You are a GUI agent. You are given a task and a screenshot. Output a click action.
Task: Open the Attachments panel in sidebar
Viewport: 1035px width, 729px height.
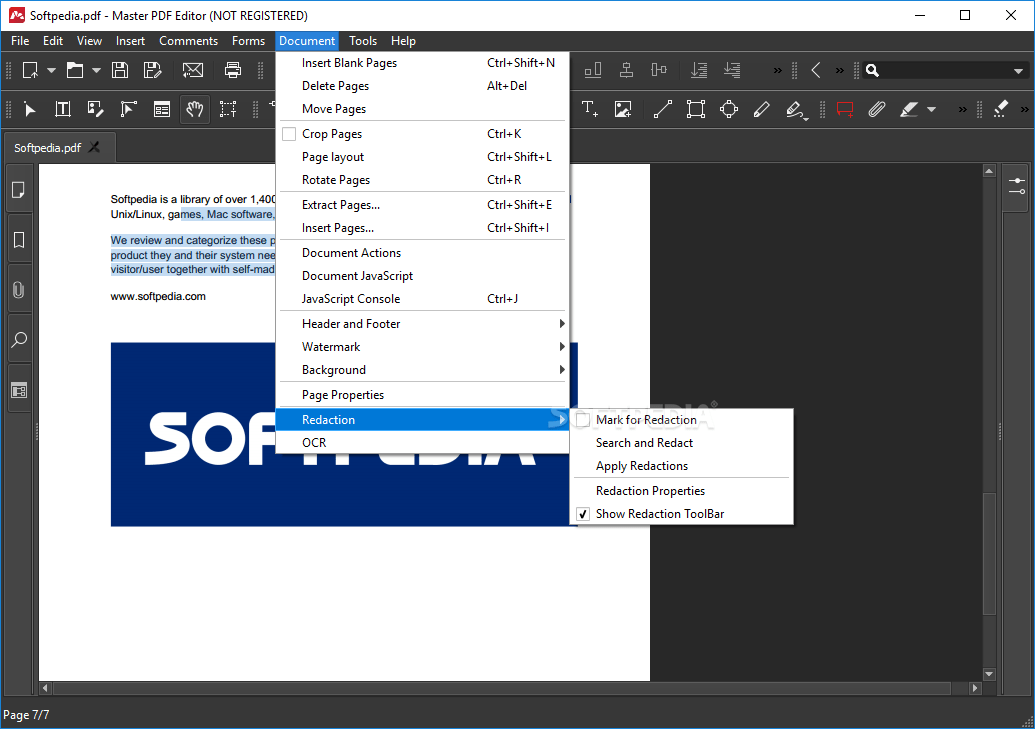click(x=19, y=289)
